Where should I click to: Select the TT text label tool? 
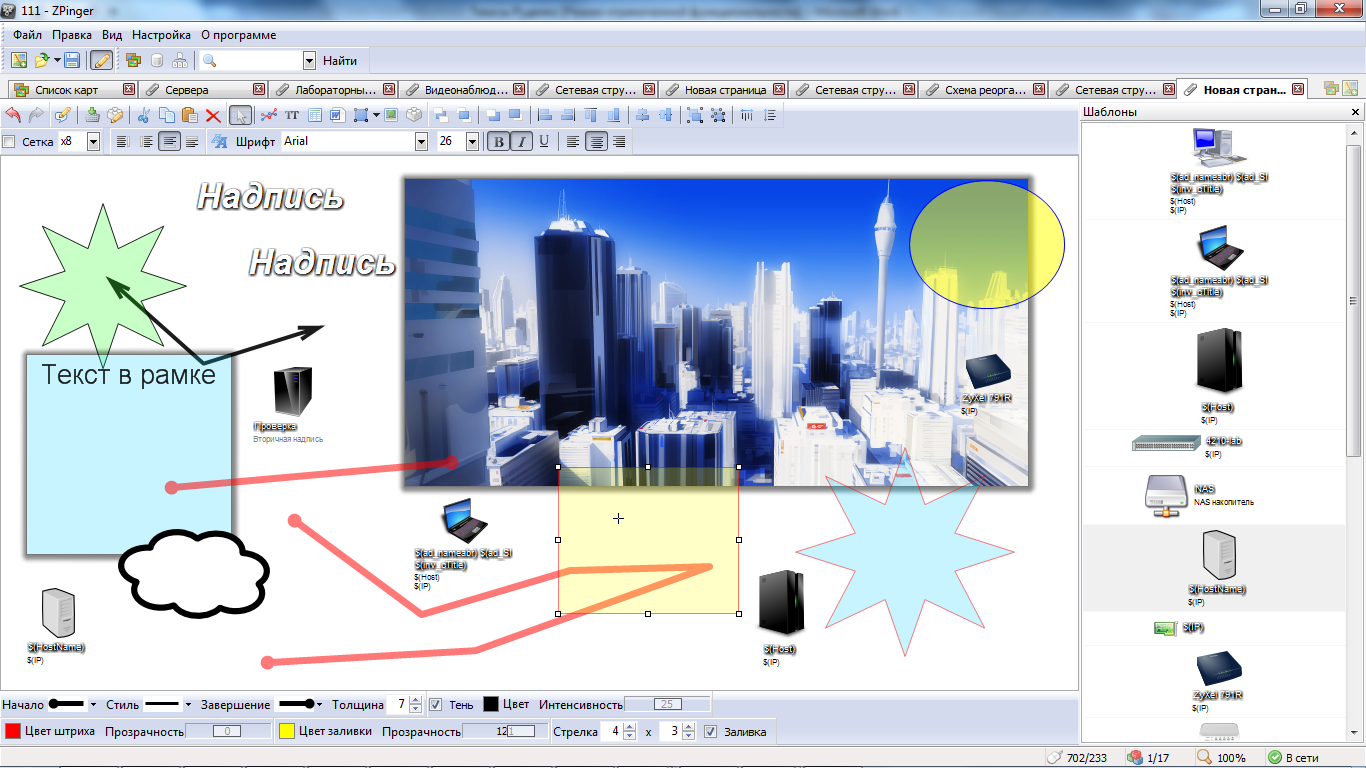pyautogui.click(x=292, y=115)
